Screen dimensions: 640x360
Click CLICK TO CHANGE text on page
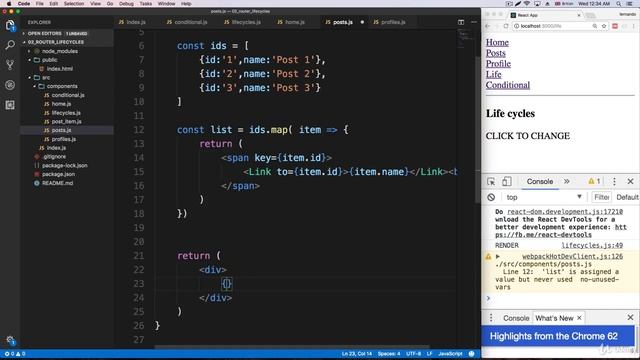(x=528, y=136)
